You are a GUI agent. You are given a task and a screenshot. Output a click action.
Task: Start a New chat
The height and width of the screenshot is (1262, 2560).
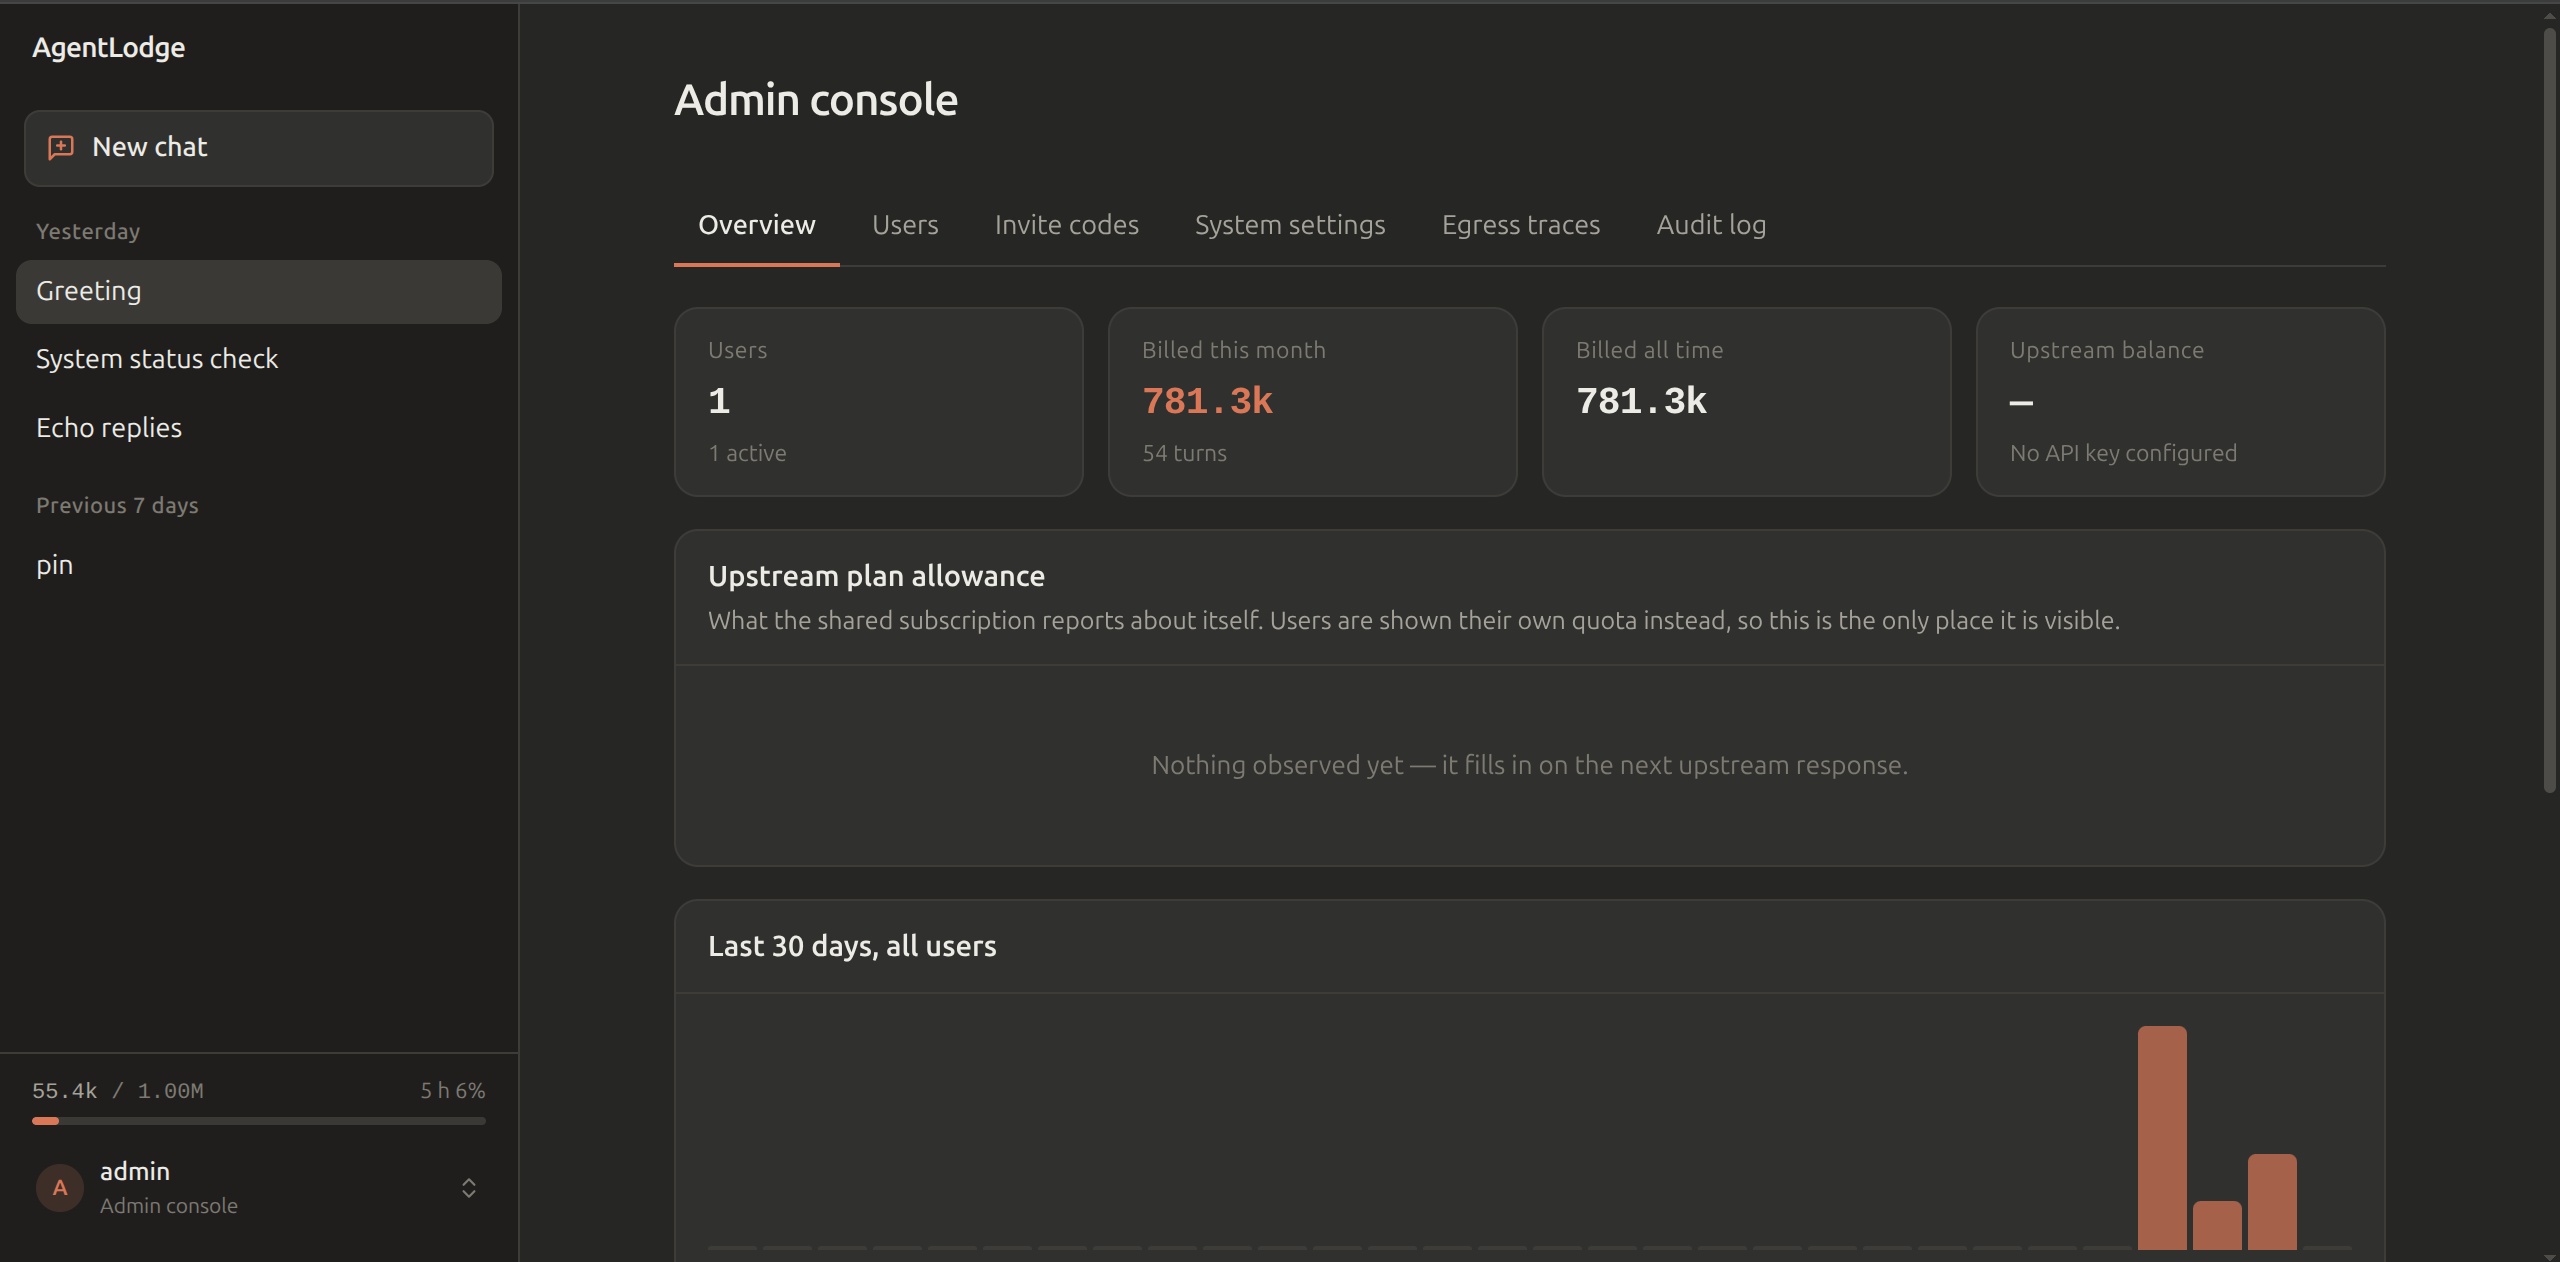(x=259, y=148)
